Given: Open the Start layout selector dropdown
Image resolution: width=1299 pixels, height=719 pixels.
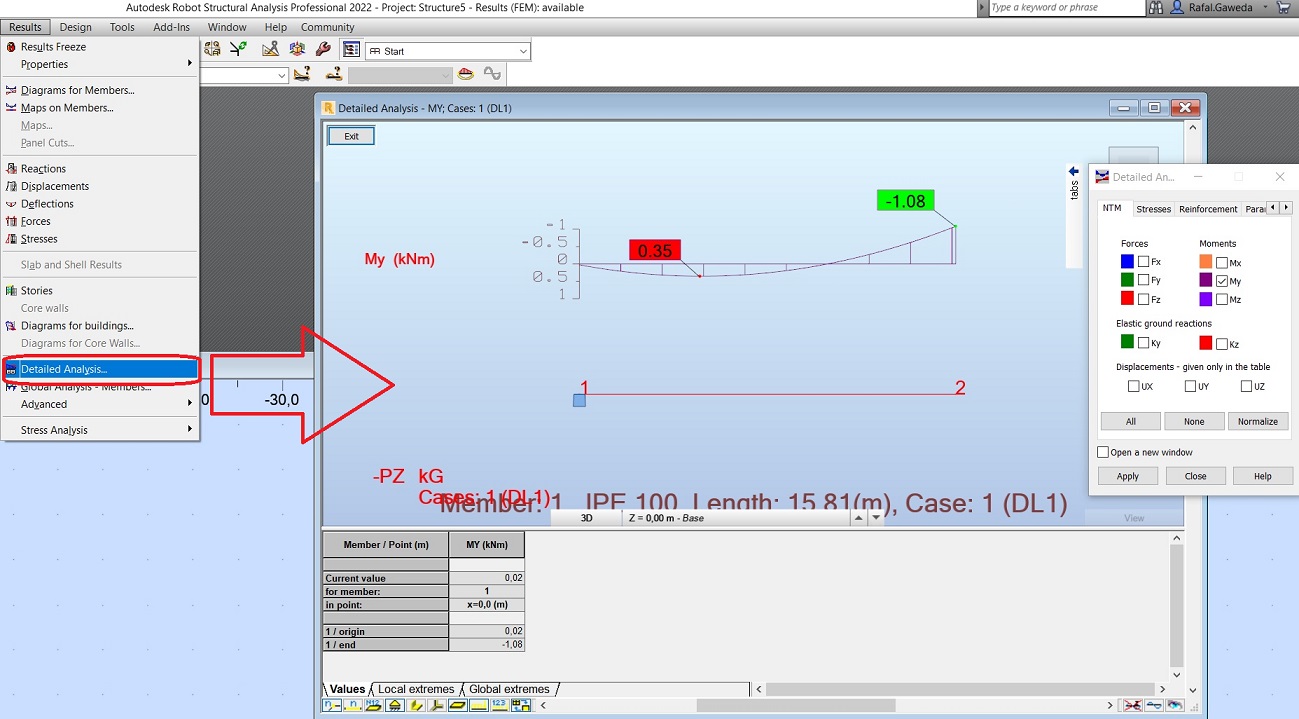Looking at the screenshot, I should 524,51.
